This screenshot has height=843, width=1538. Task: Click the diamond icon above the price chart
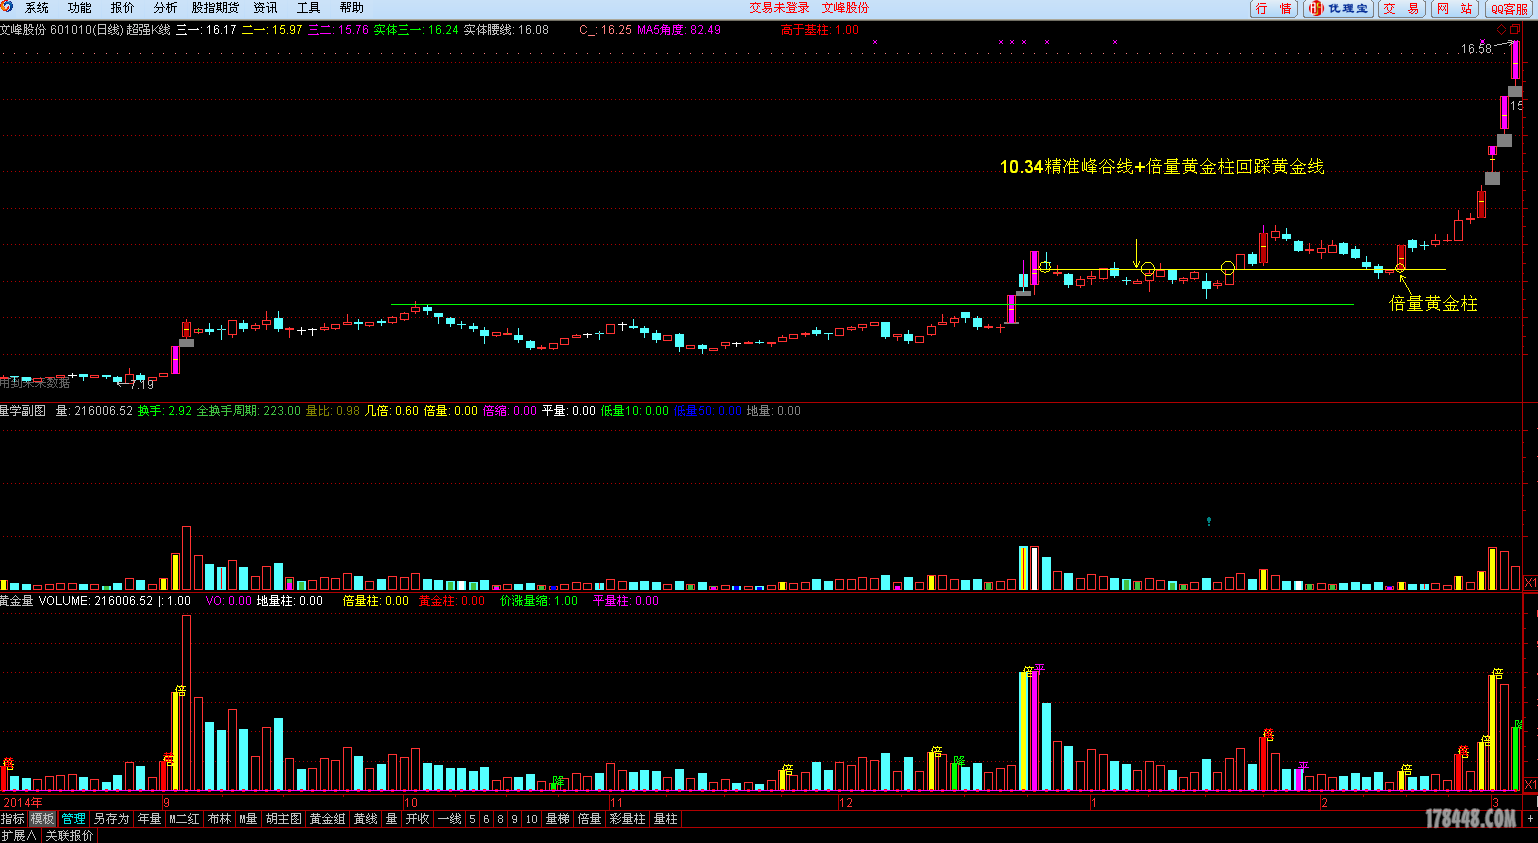coord(1501,30)
